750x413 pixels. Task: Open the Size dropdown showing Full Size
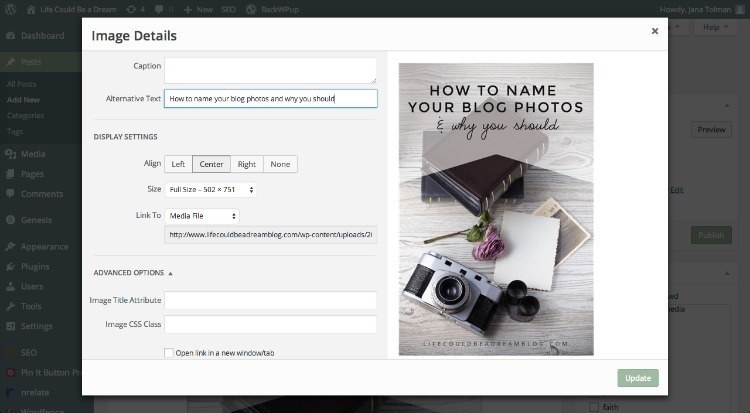pos(210,190)
